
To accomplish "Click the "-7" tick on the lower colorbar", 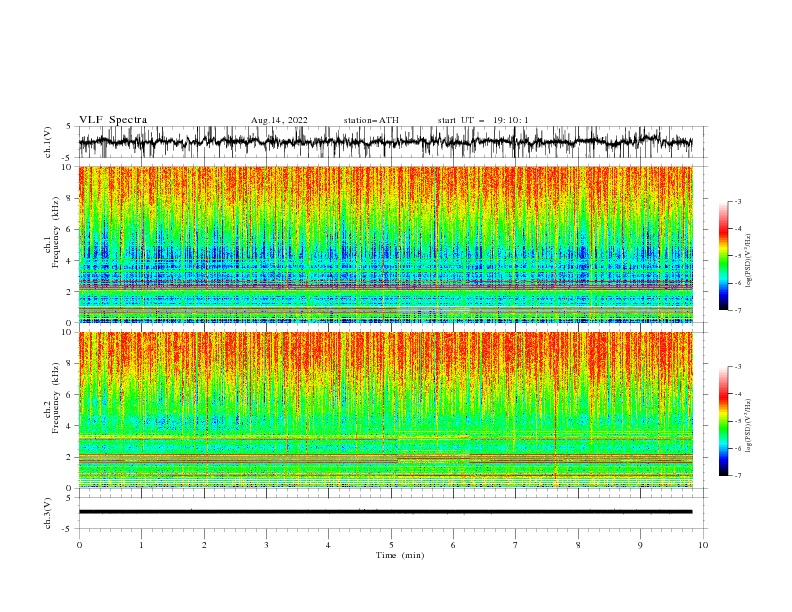I will pyautogui.click(x=738, y=476).
